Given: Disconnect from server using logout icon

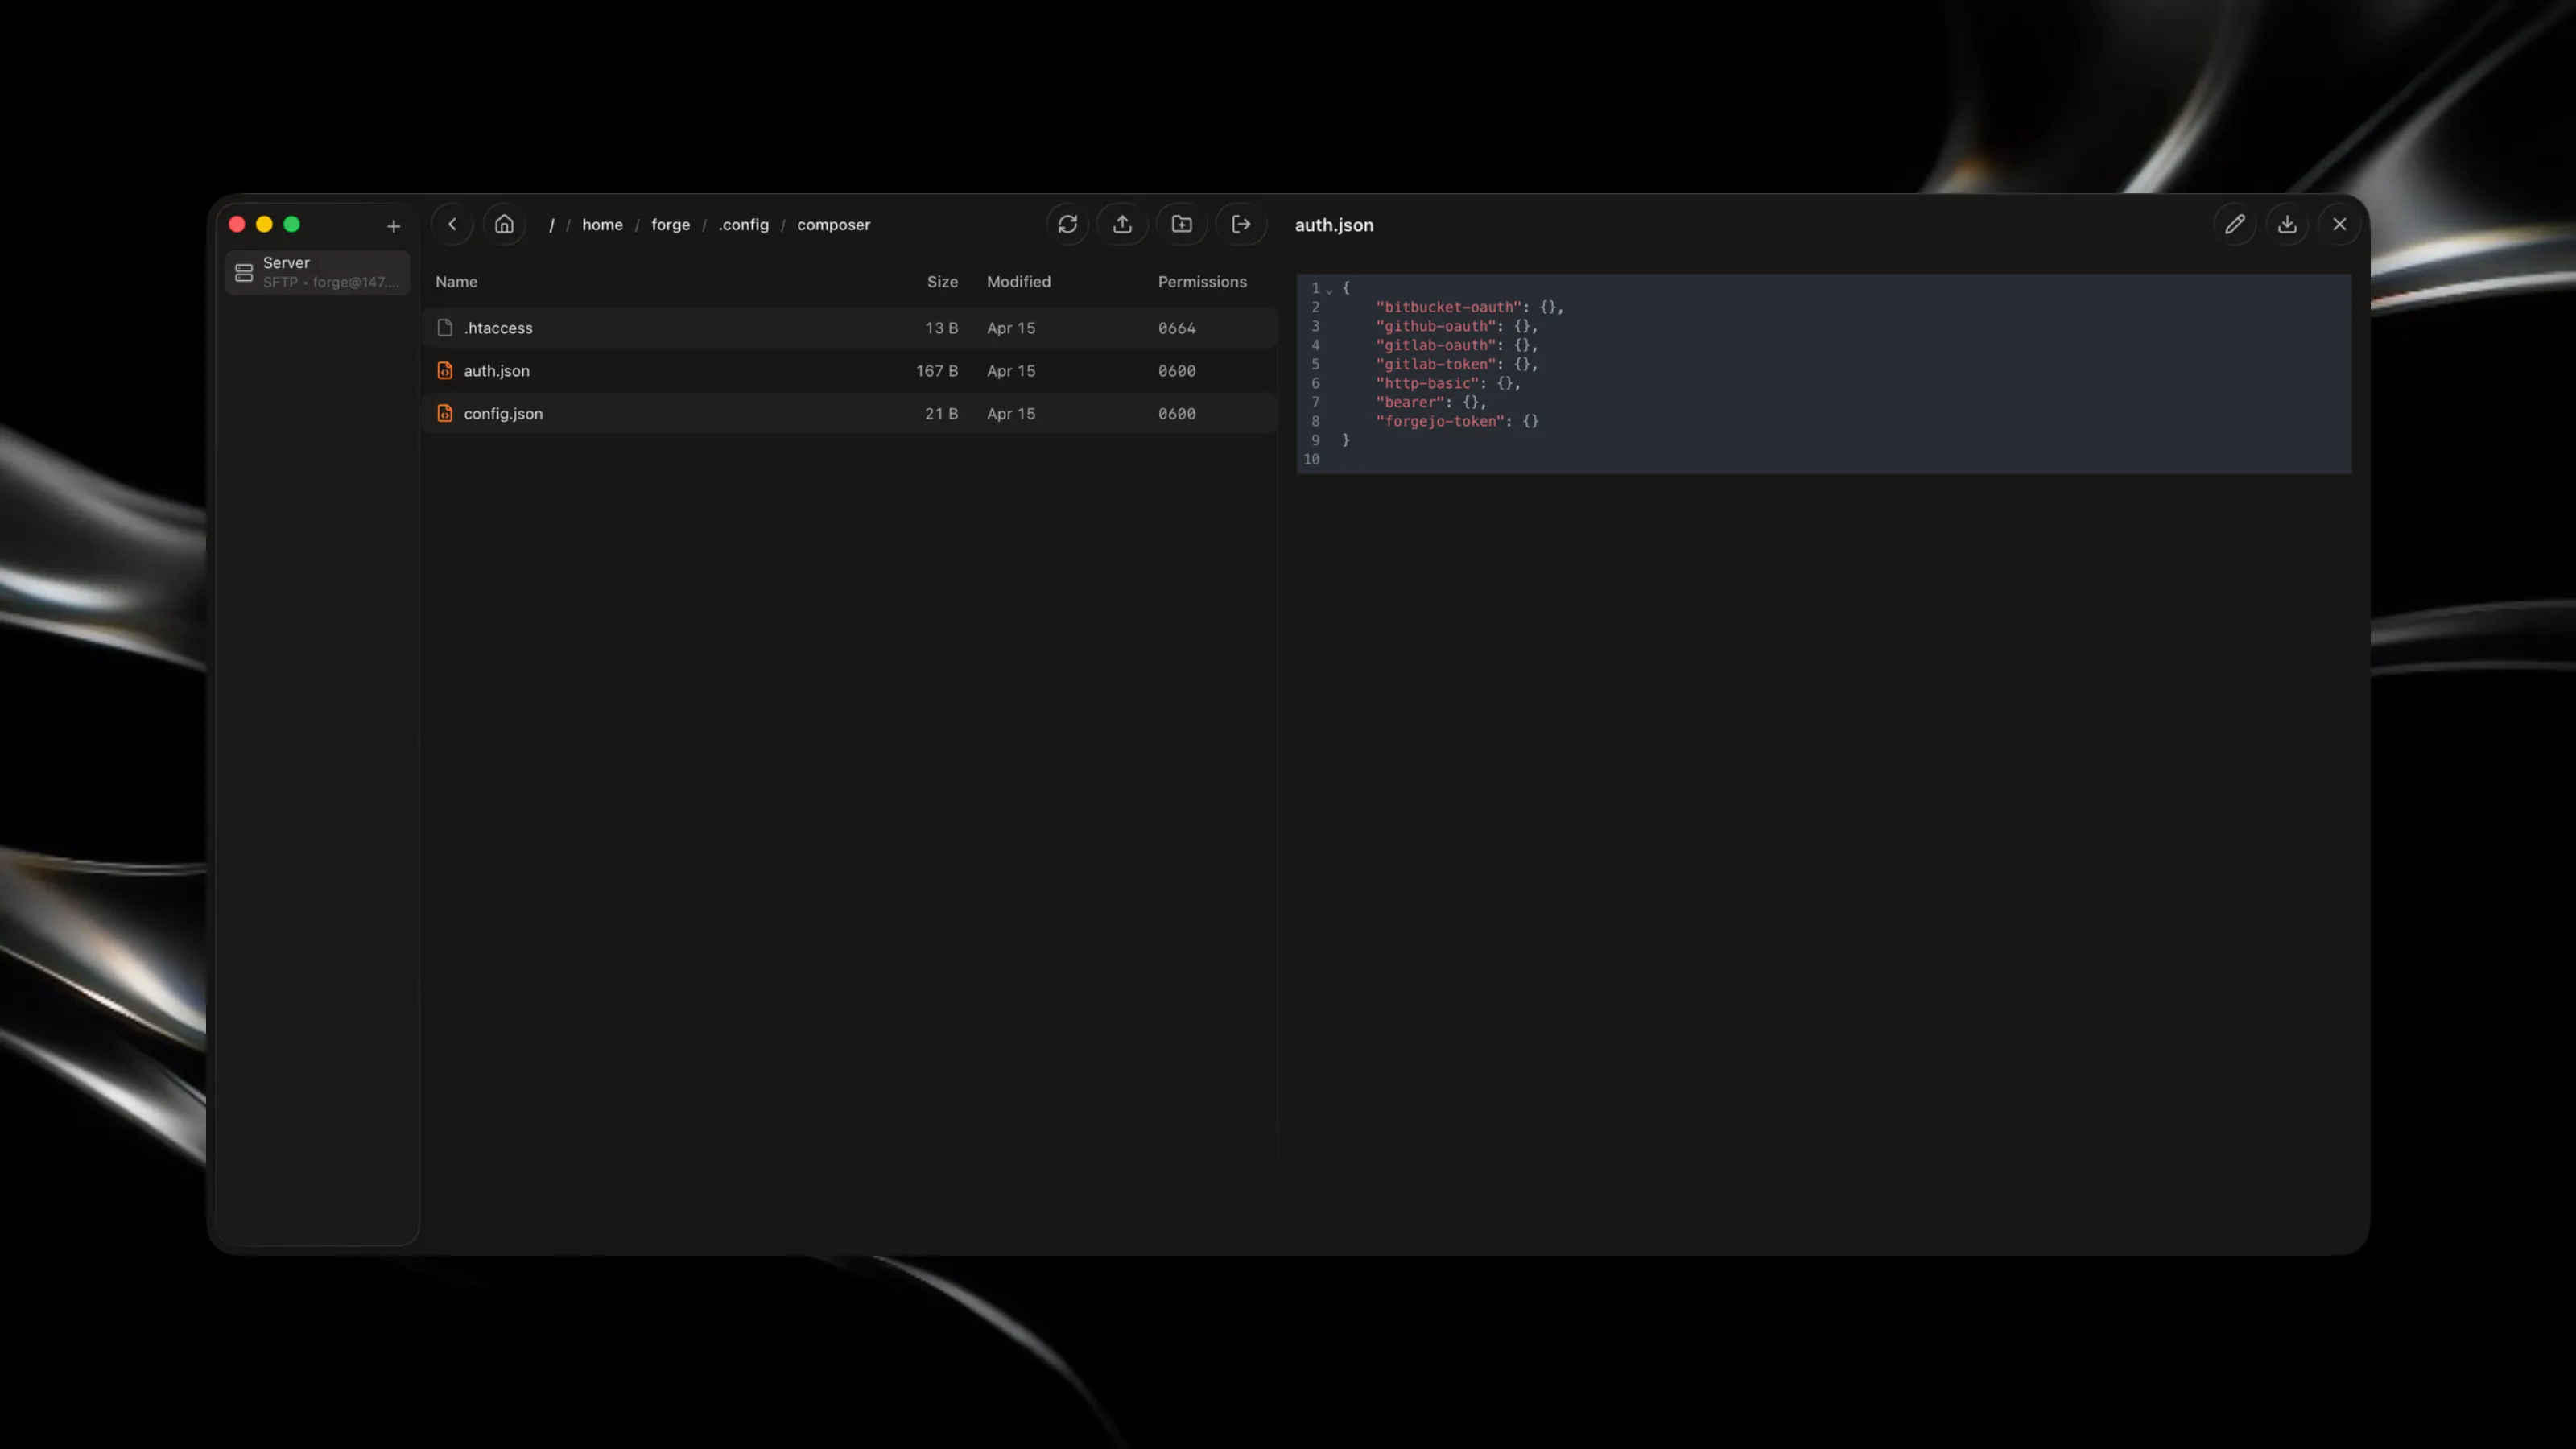Looking at the screenshot, I should [x=1241, y=224].
